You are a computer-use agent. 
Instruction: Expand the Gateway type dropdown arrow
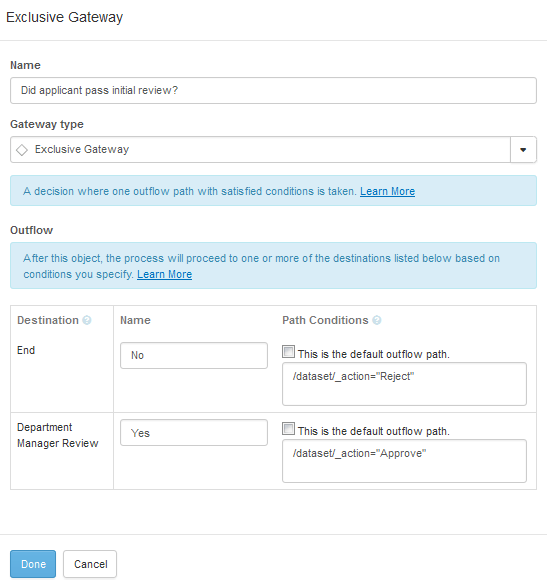523,149
